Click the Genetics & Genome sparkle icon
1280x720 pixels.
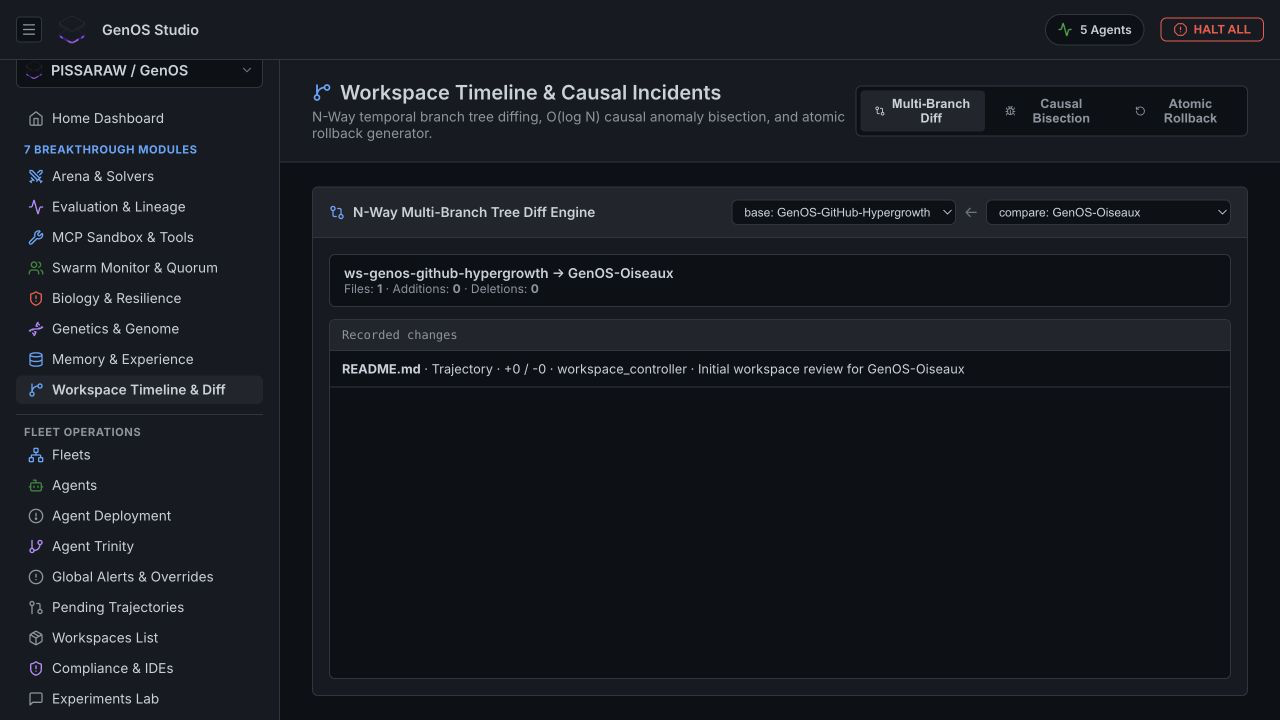coord(36,329)
